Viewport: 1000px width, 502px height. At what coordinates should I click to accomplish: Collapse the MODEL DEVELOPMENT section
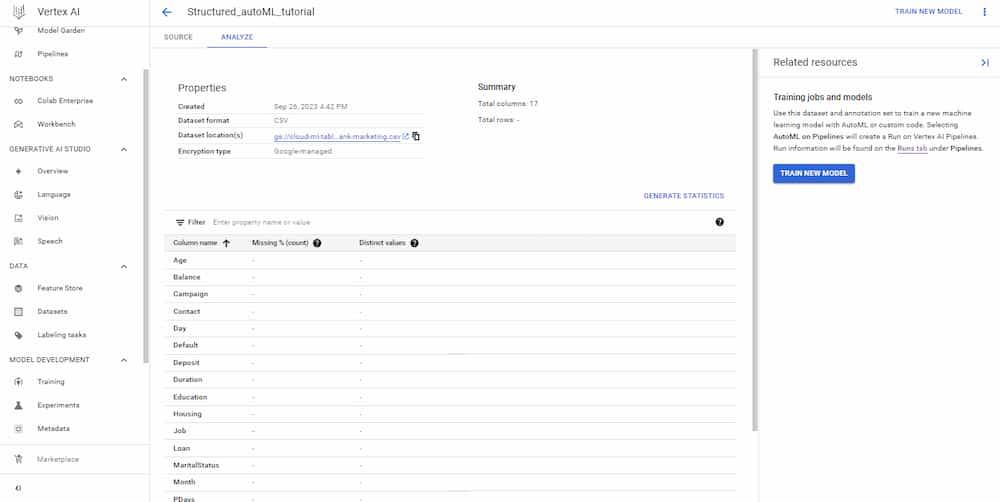[124, 360]
